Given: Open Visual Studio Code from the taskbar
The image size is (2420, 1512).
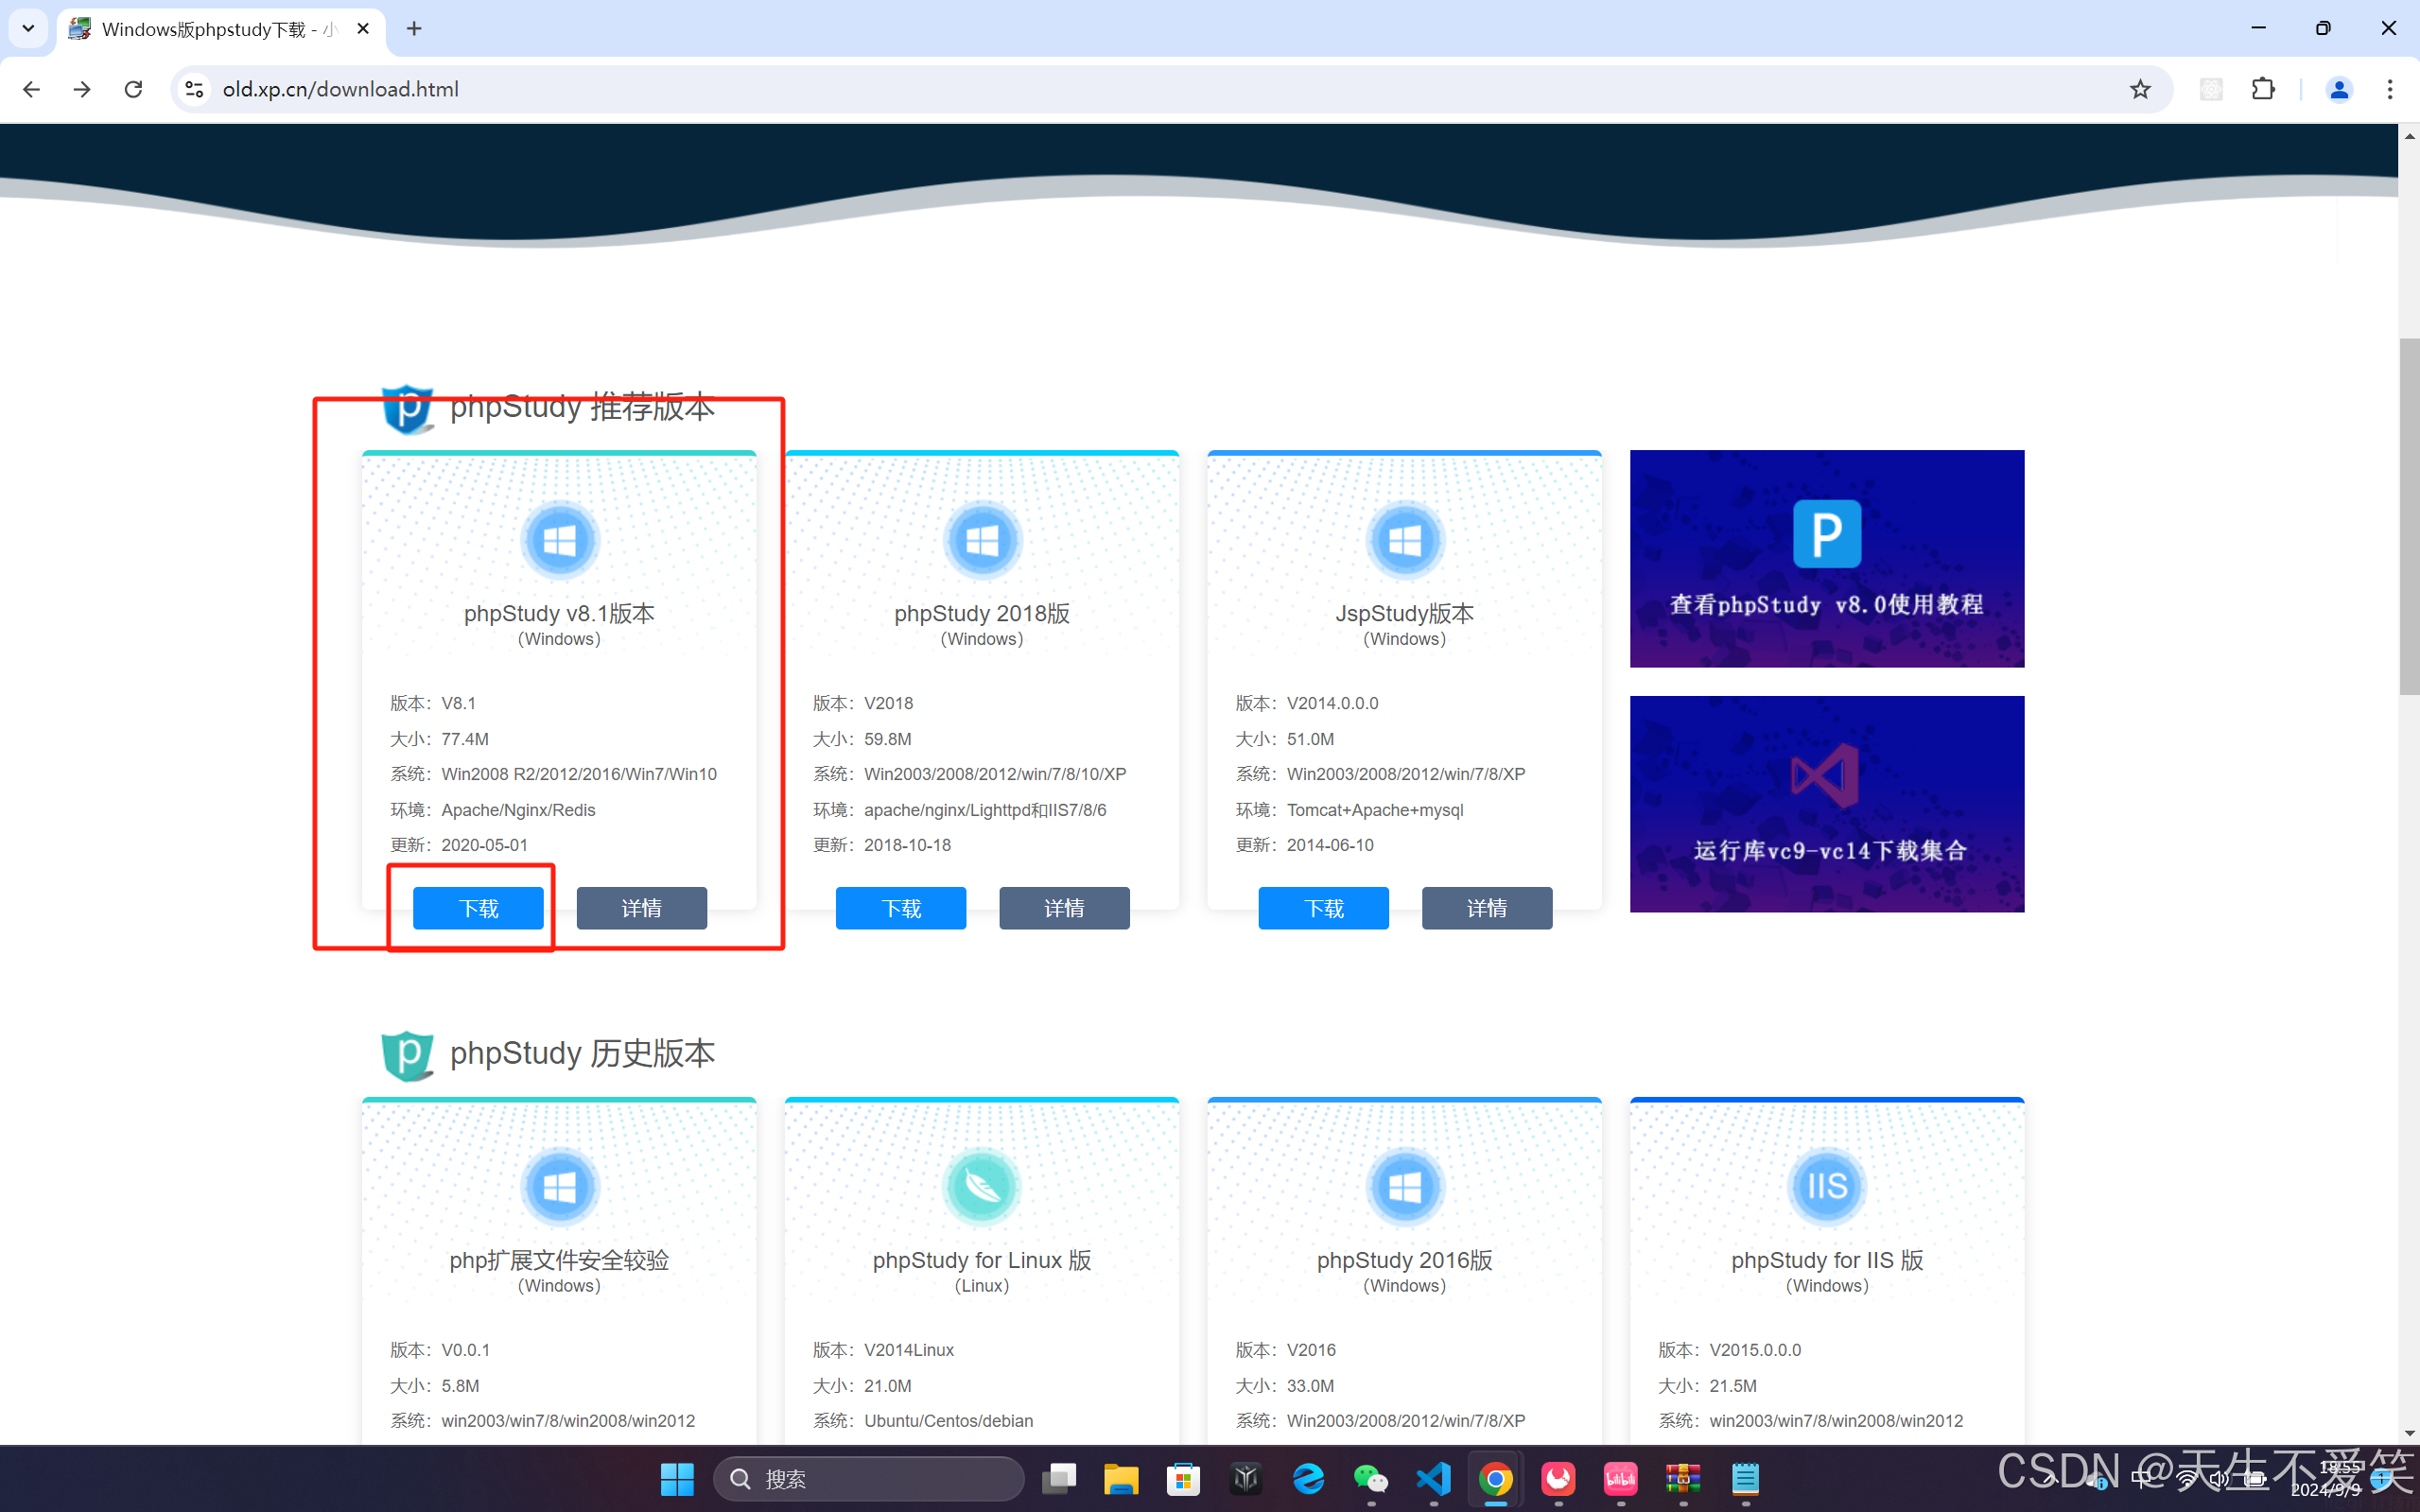Looking at the screenshot, I should point(1434,1479).
